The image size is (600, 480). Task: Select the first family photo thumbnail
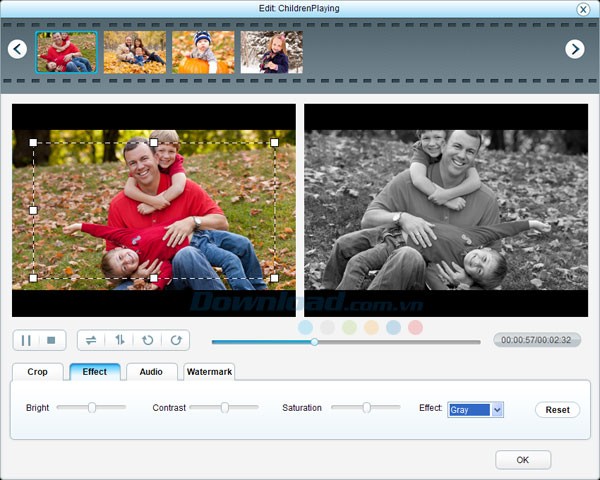pyautogui.click(x=67, y=52)
